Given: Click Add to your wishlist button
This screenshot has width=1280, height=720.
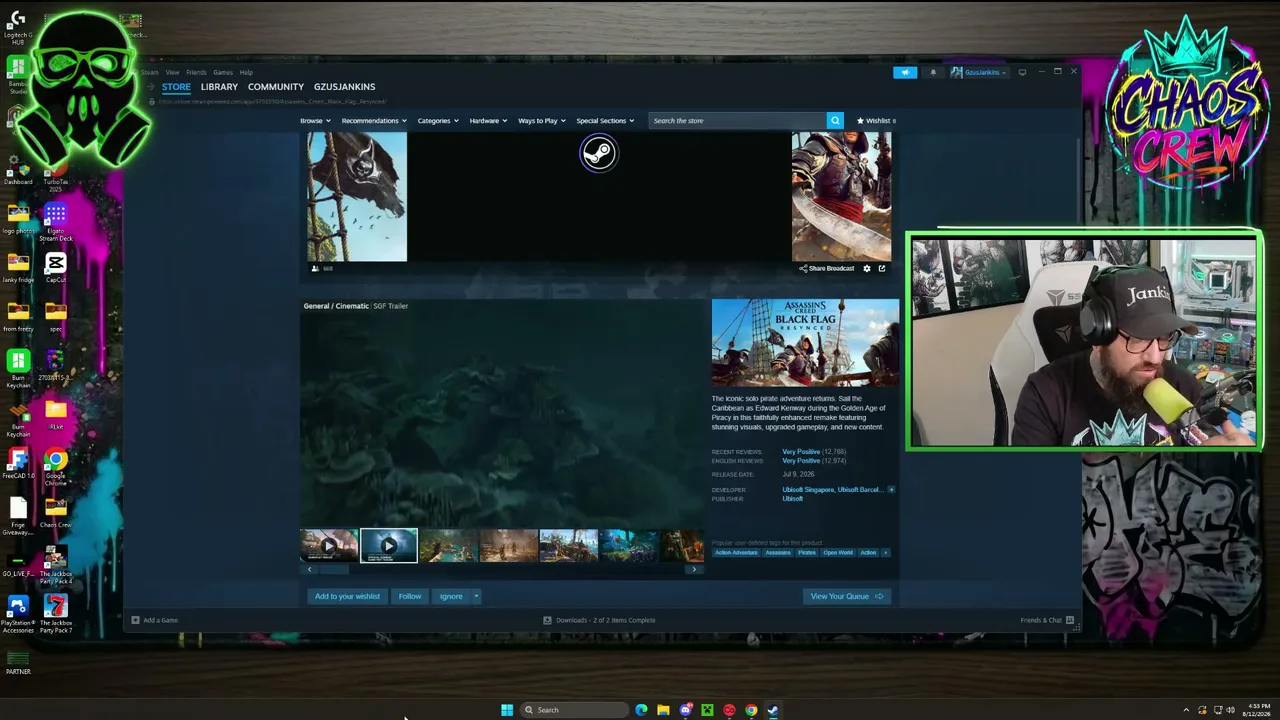Looking at the screenshot, I should tap(347, 596).
